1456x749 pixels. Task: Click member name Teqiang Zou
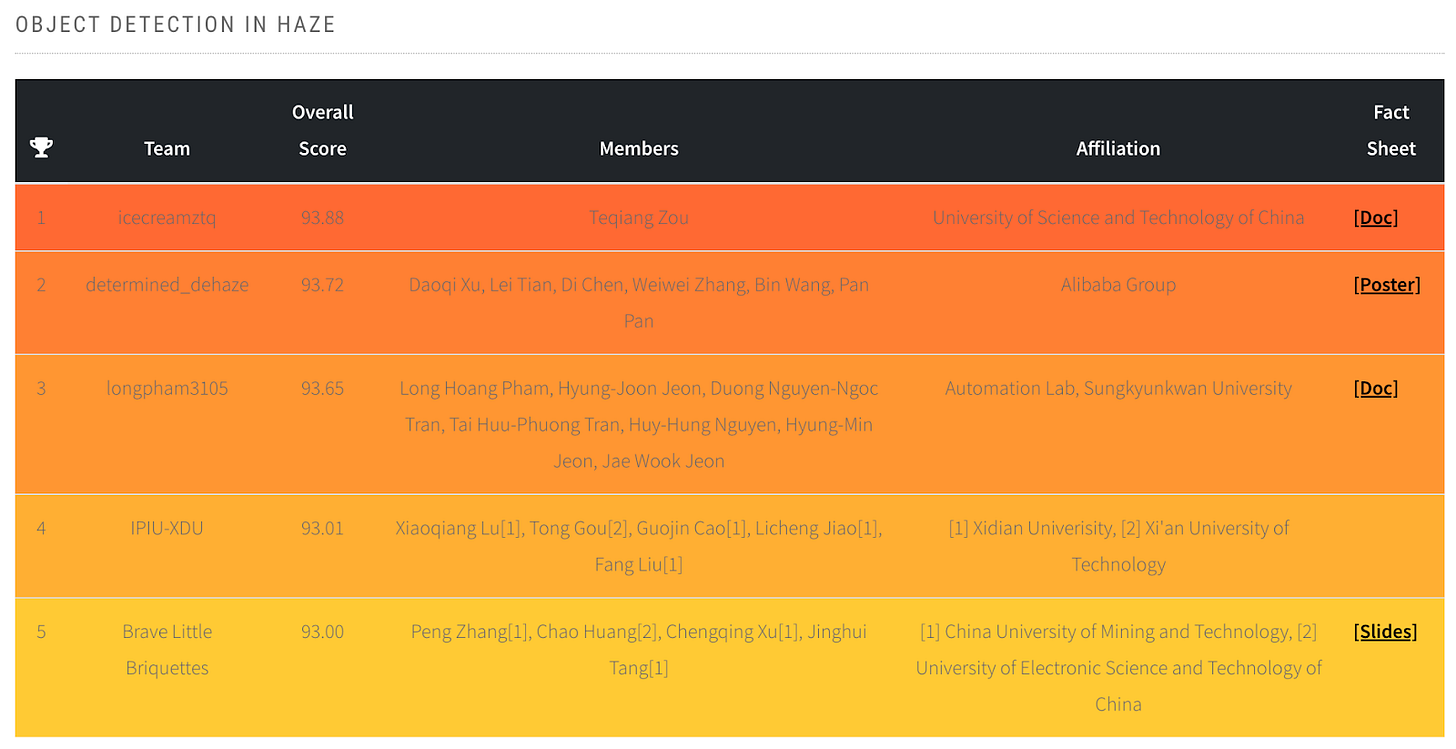639,217
